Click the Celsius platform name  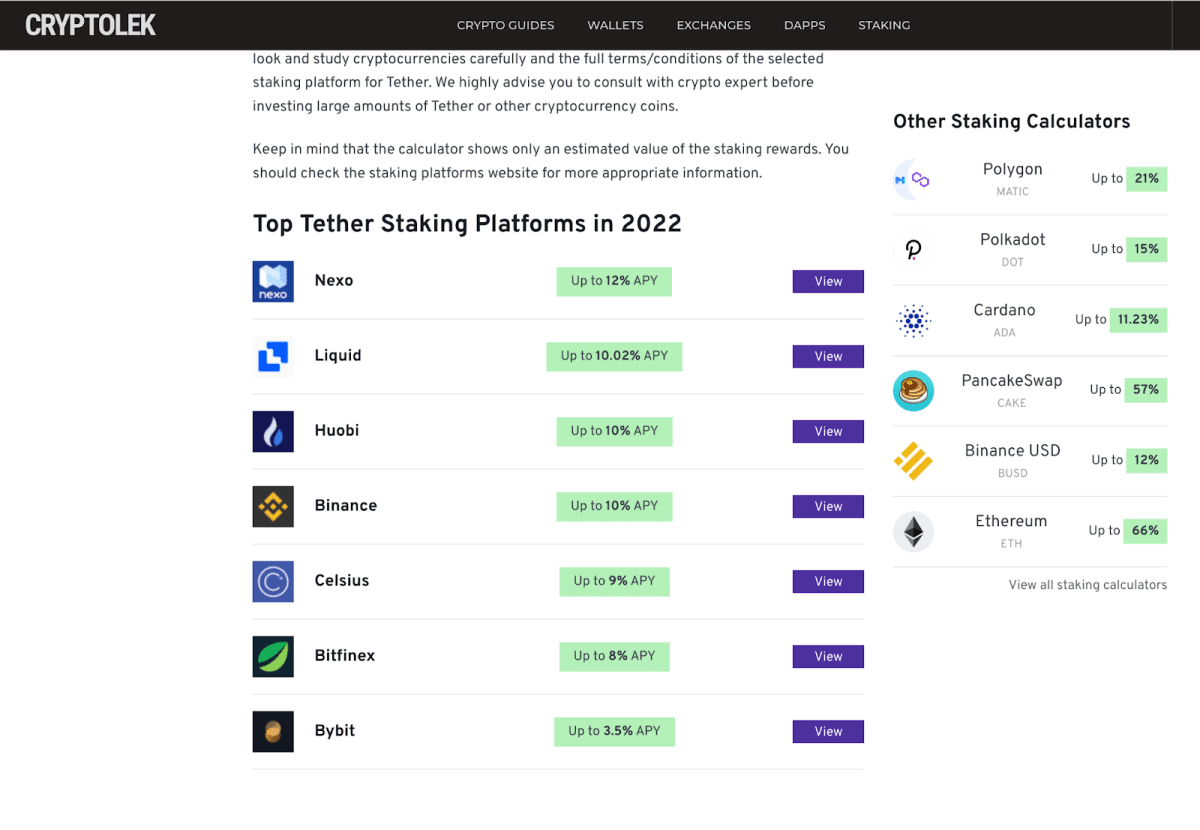342,581
